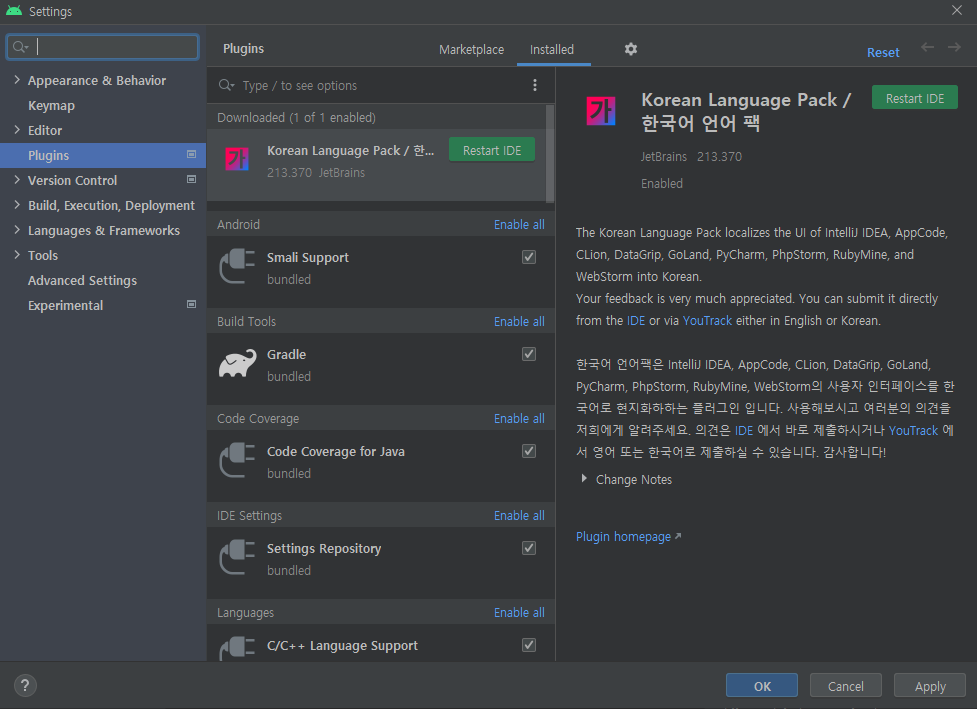Toggle the Settings Repository checkbox
977x709 pixels.
point(529,548)
